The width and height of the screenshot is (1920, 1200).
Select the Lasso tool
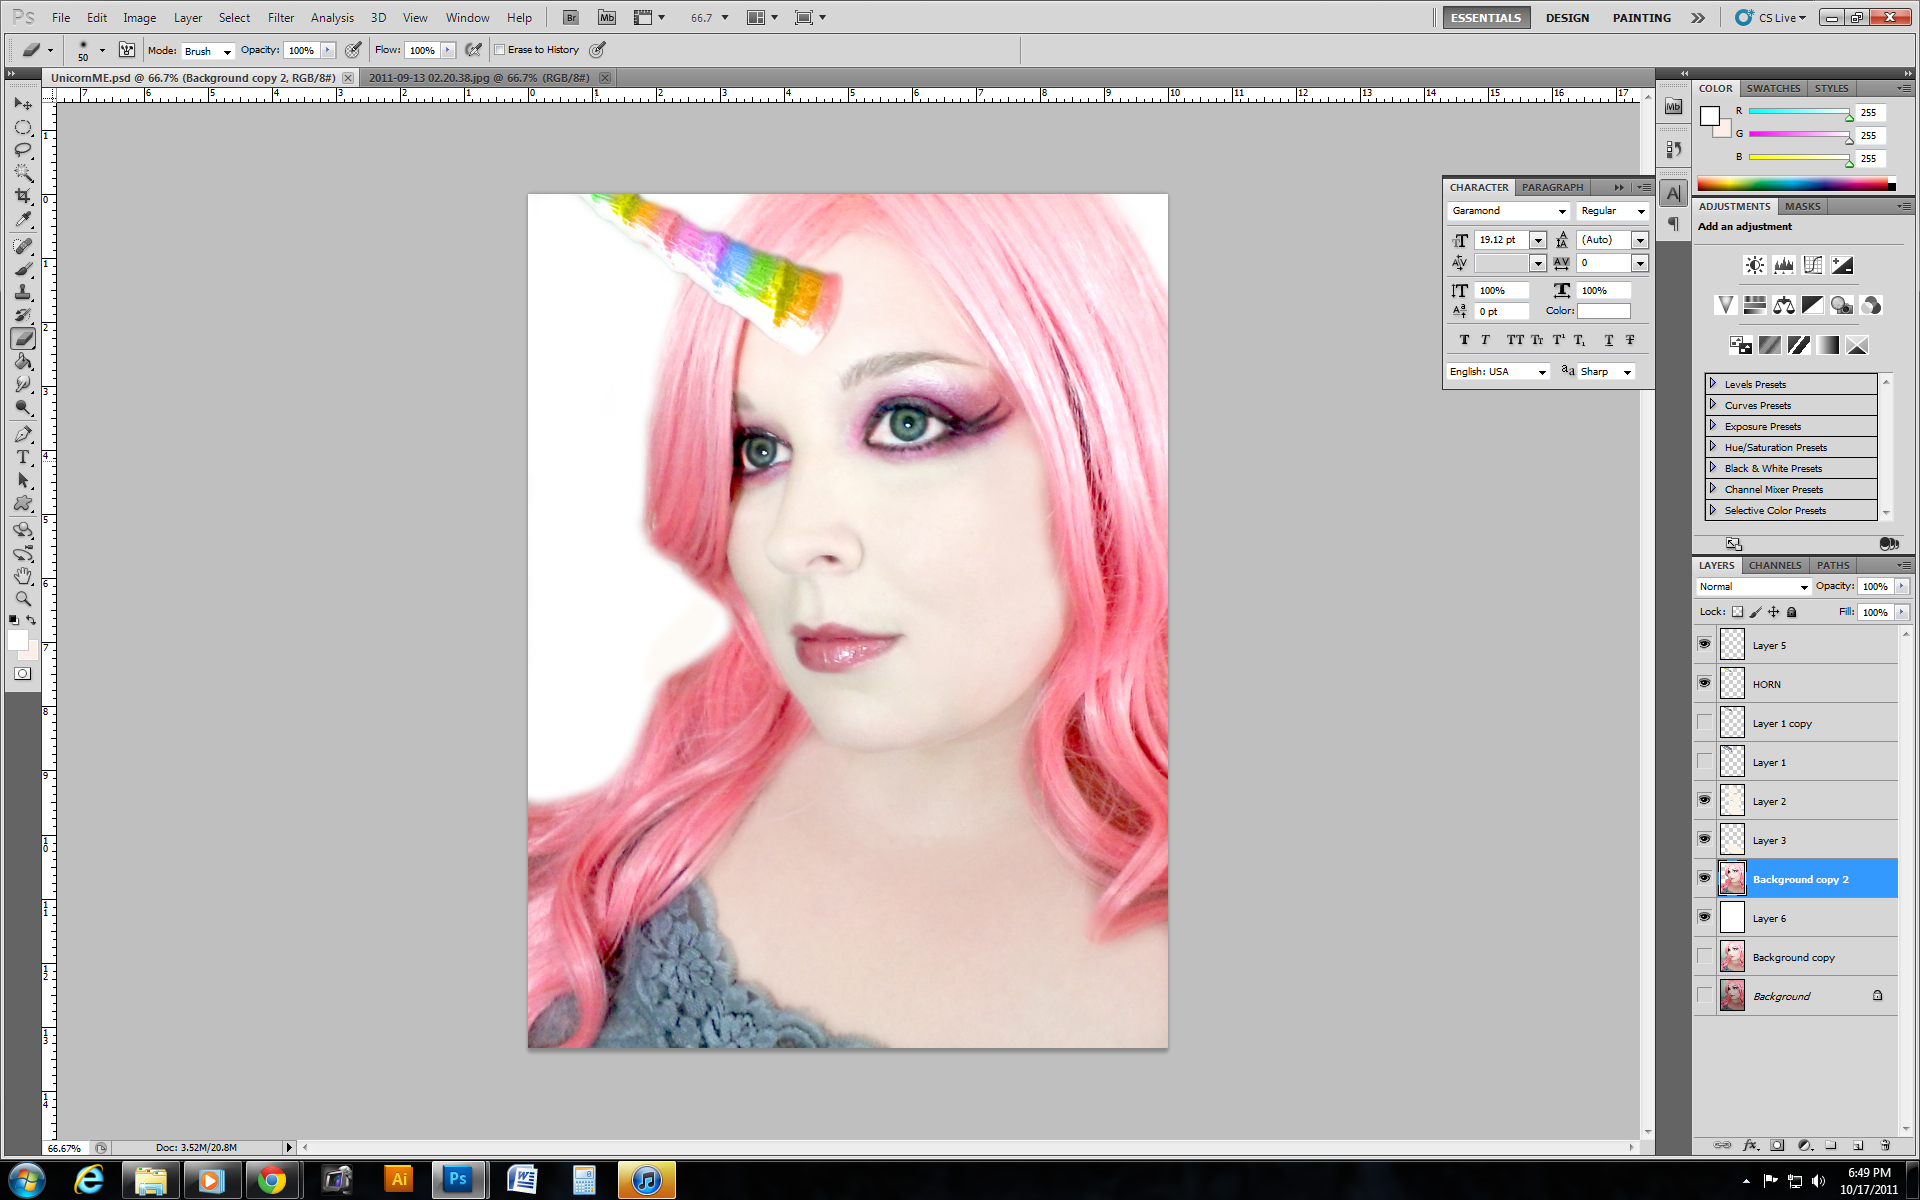23,150
